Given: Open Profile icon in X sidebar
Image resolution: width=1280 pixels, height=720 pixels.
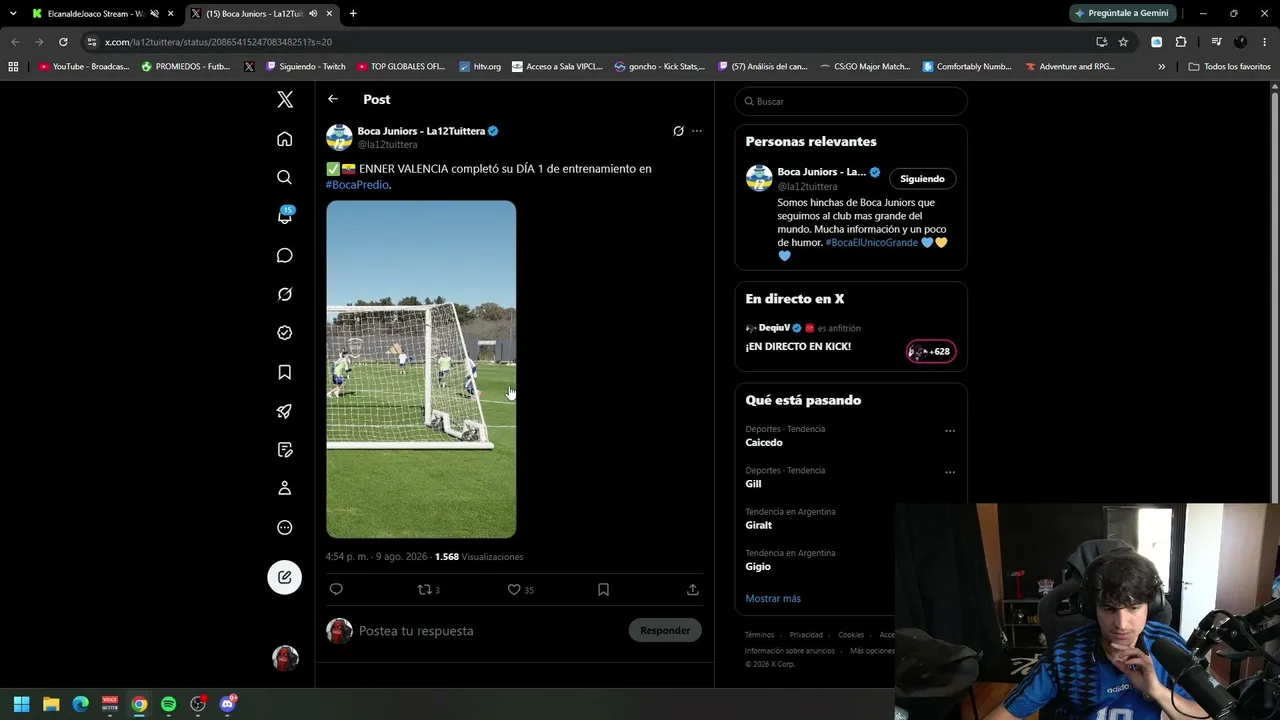Looking at the screenshot, I should coord(285,488).
